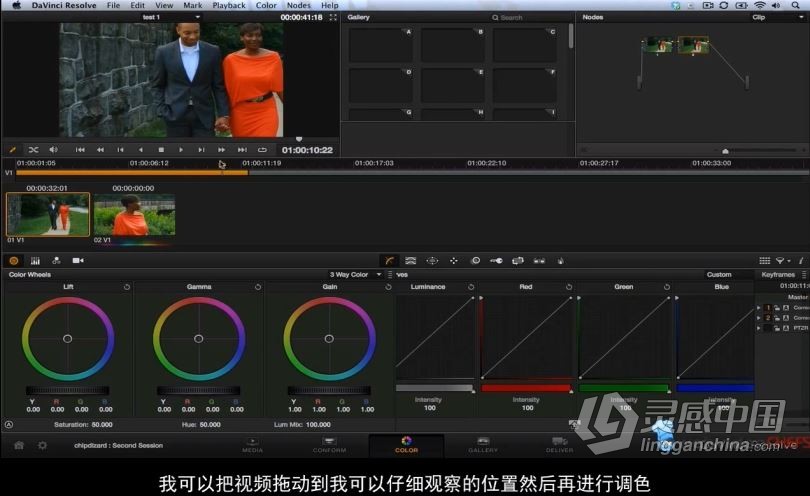Open the Sizing palette icon
This screenshot has height=496, width=810.
click(518, 261)
